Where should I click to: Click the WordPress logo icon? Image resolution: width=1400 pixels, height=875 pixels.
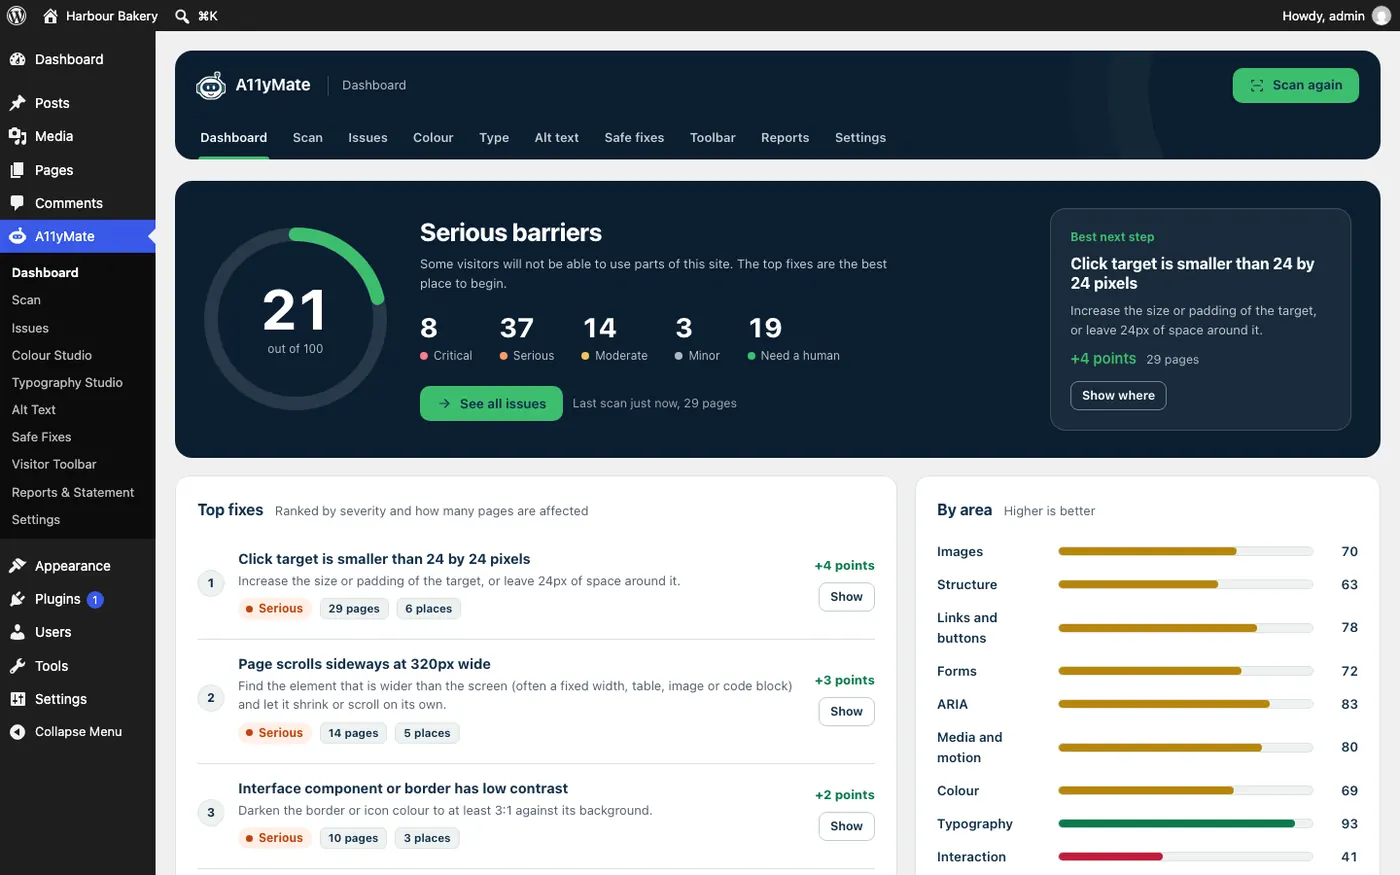tap(17, 16)
